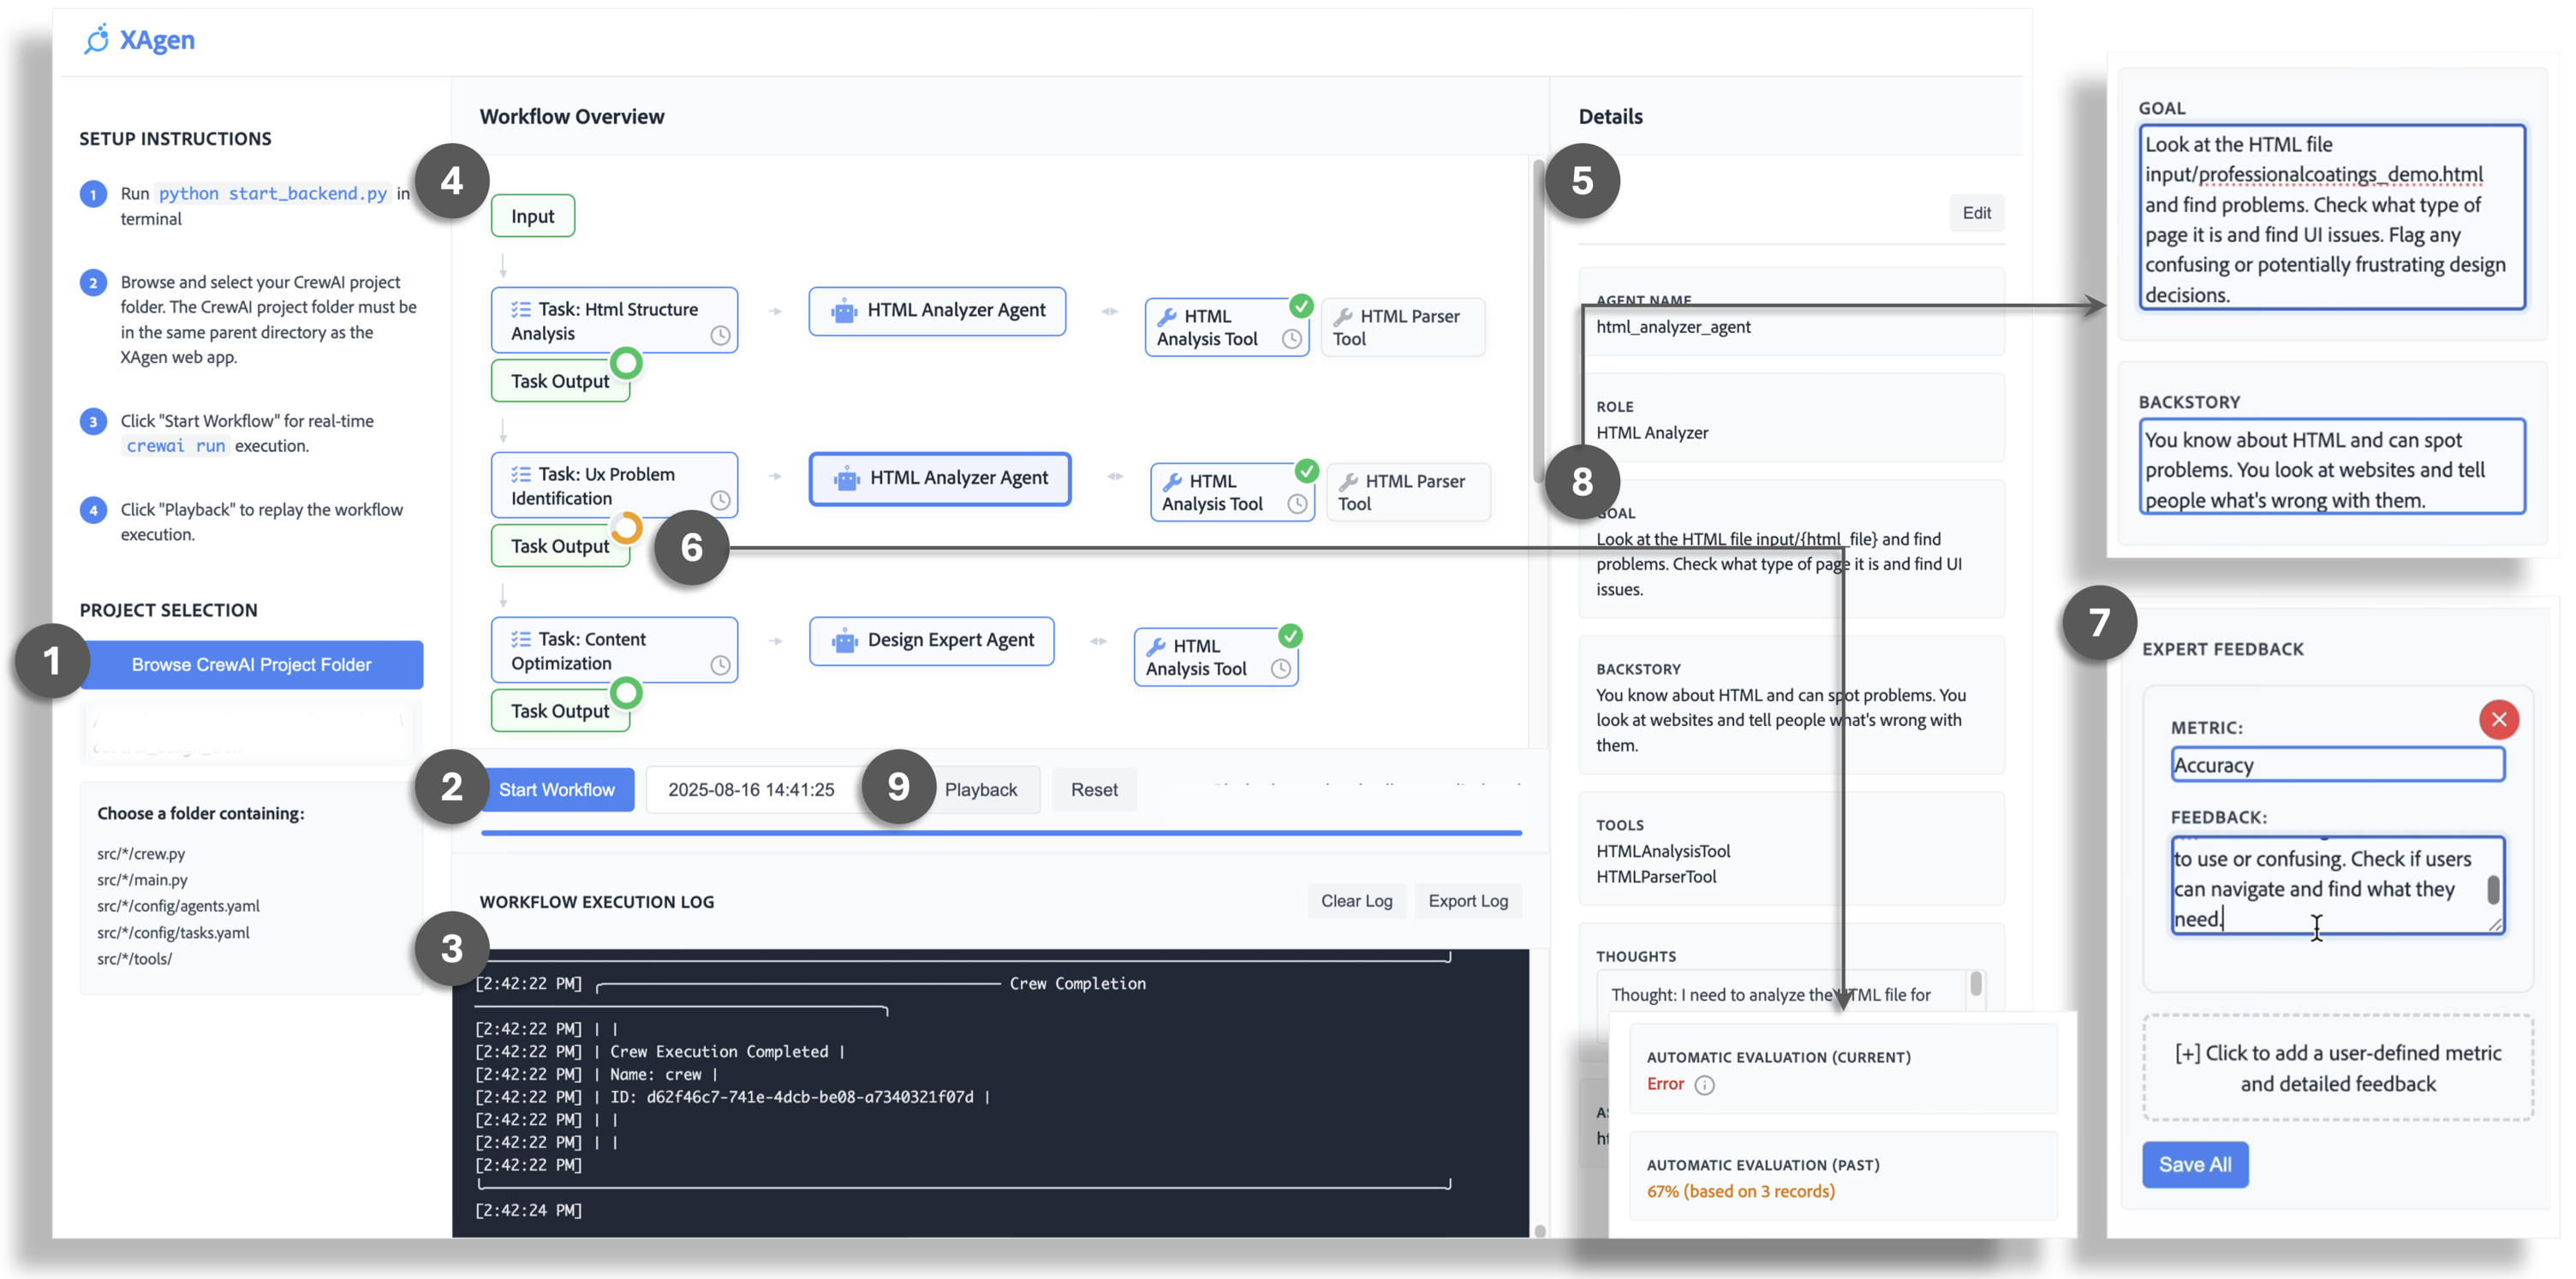Image resolution: width=2576 pixels, height=1279 pixels.
Task: Click the Save All button
Action: pos(2194,1165)
